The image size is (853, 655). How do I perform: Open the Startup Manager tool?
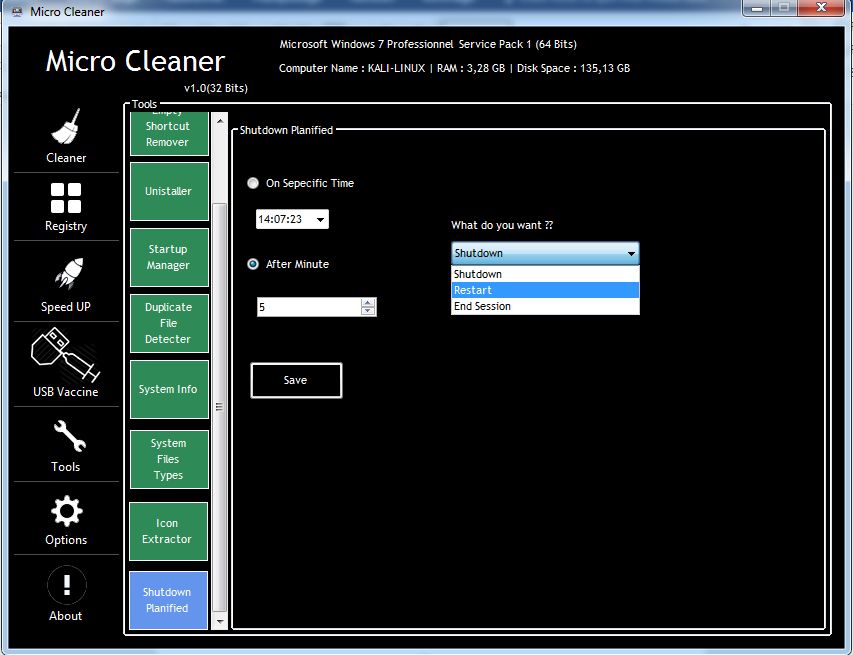[168, 257]
